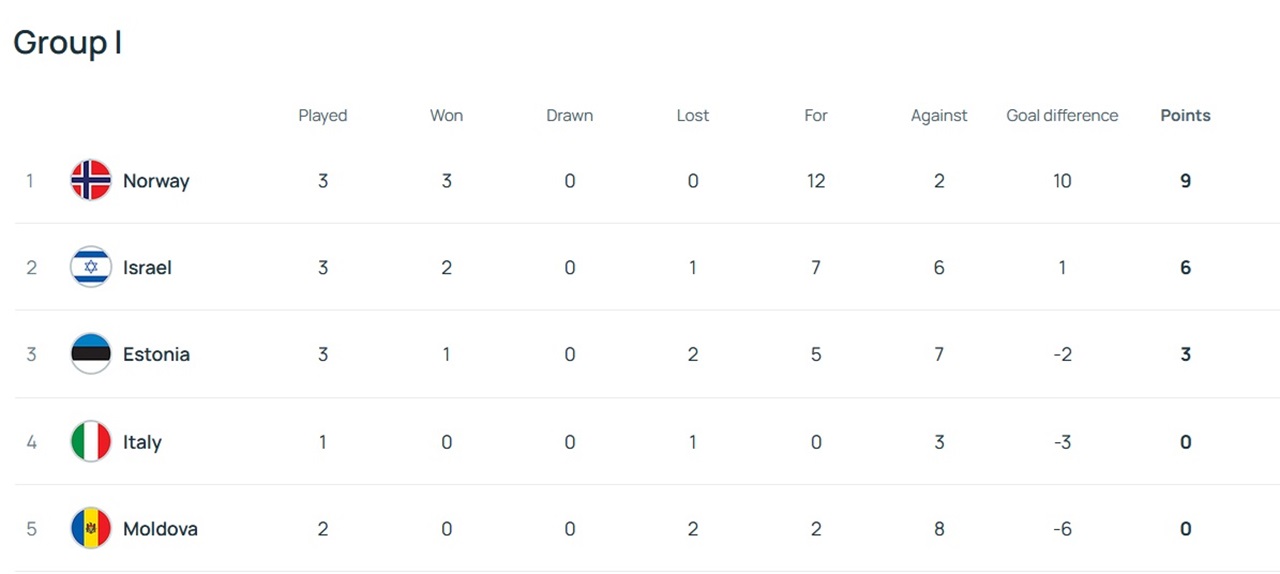Viewport: 1280px width, 574px height.
Task: Click the Drawn column header
Action: 570,116
